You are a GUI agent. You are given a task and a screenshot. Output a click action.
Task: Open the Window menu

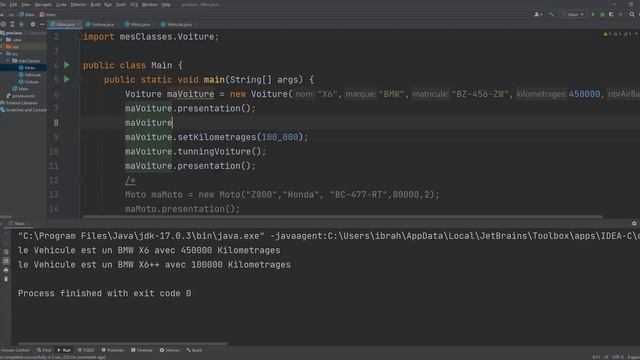click(149, 4)
